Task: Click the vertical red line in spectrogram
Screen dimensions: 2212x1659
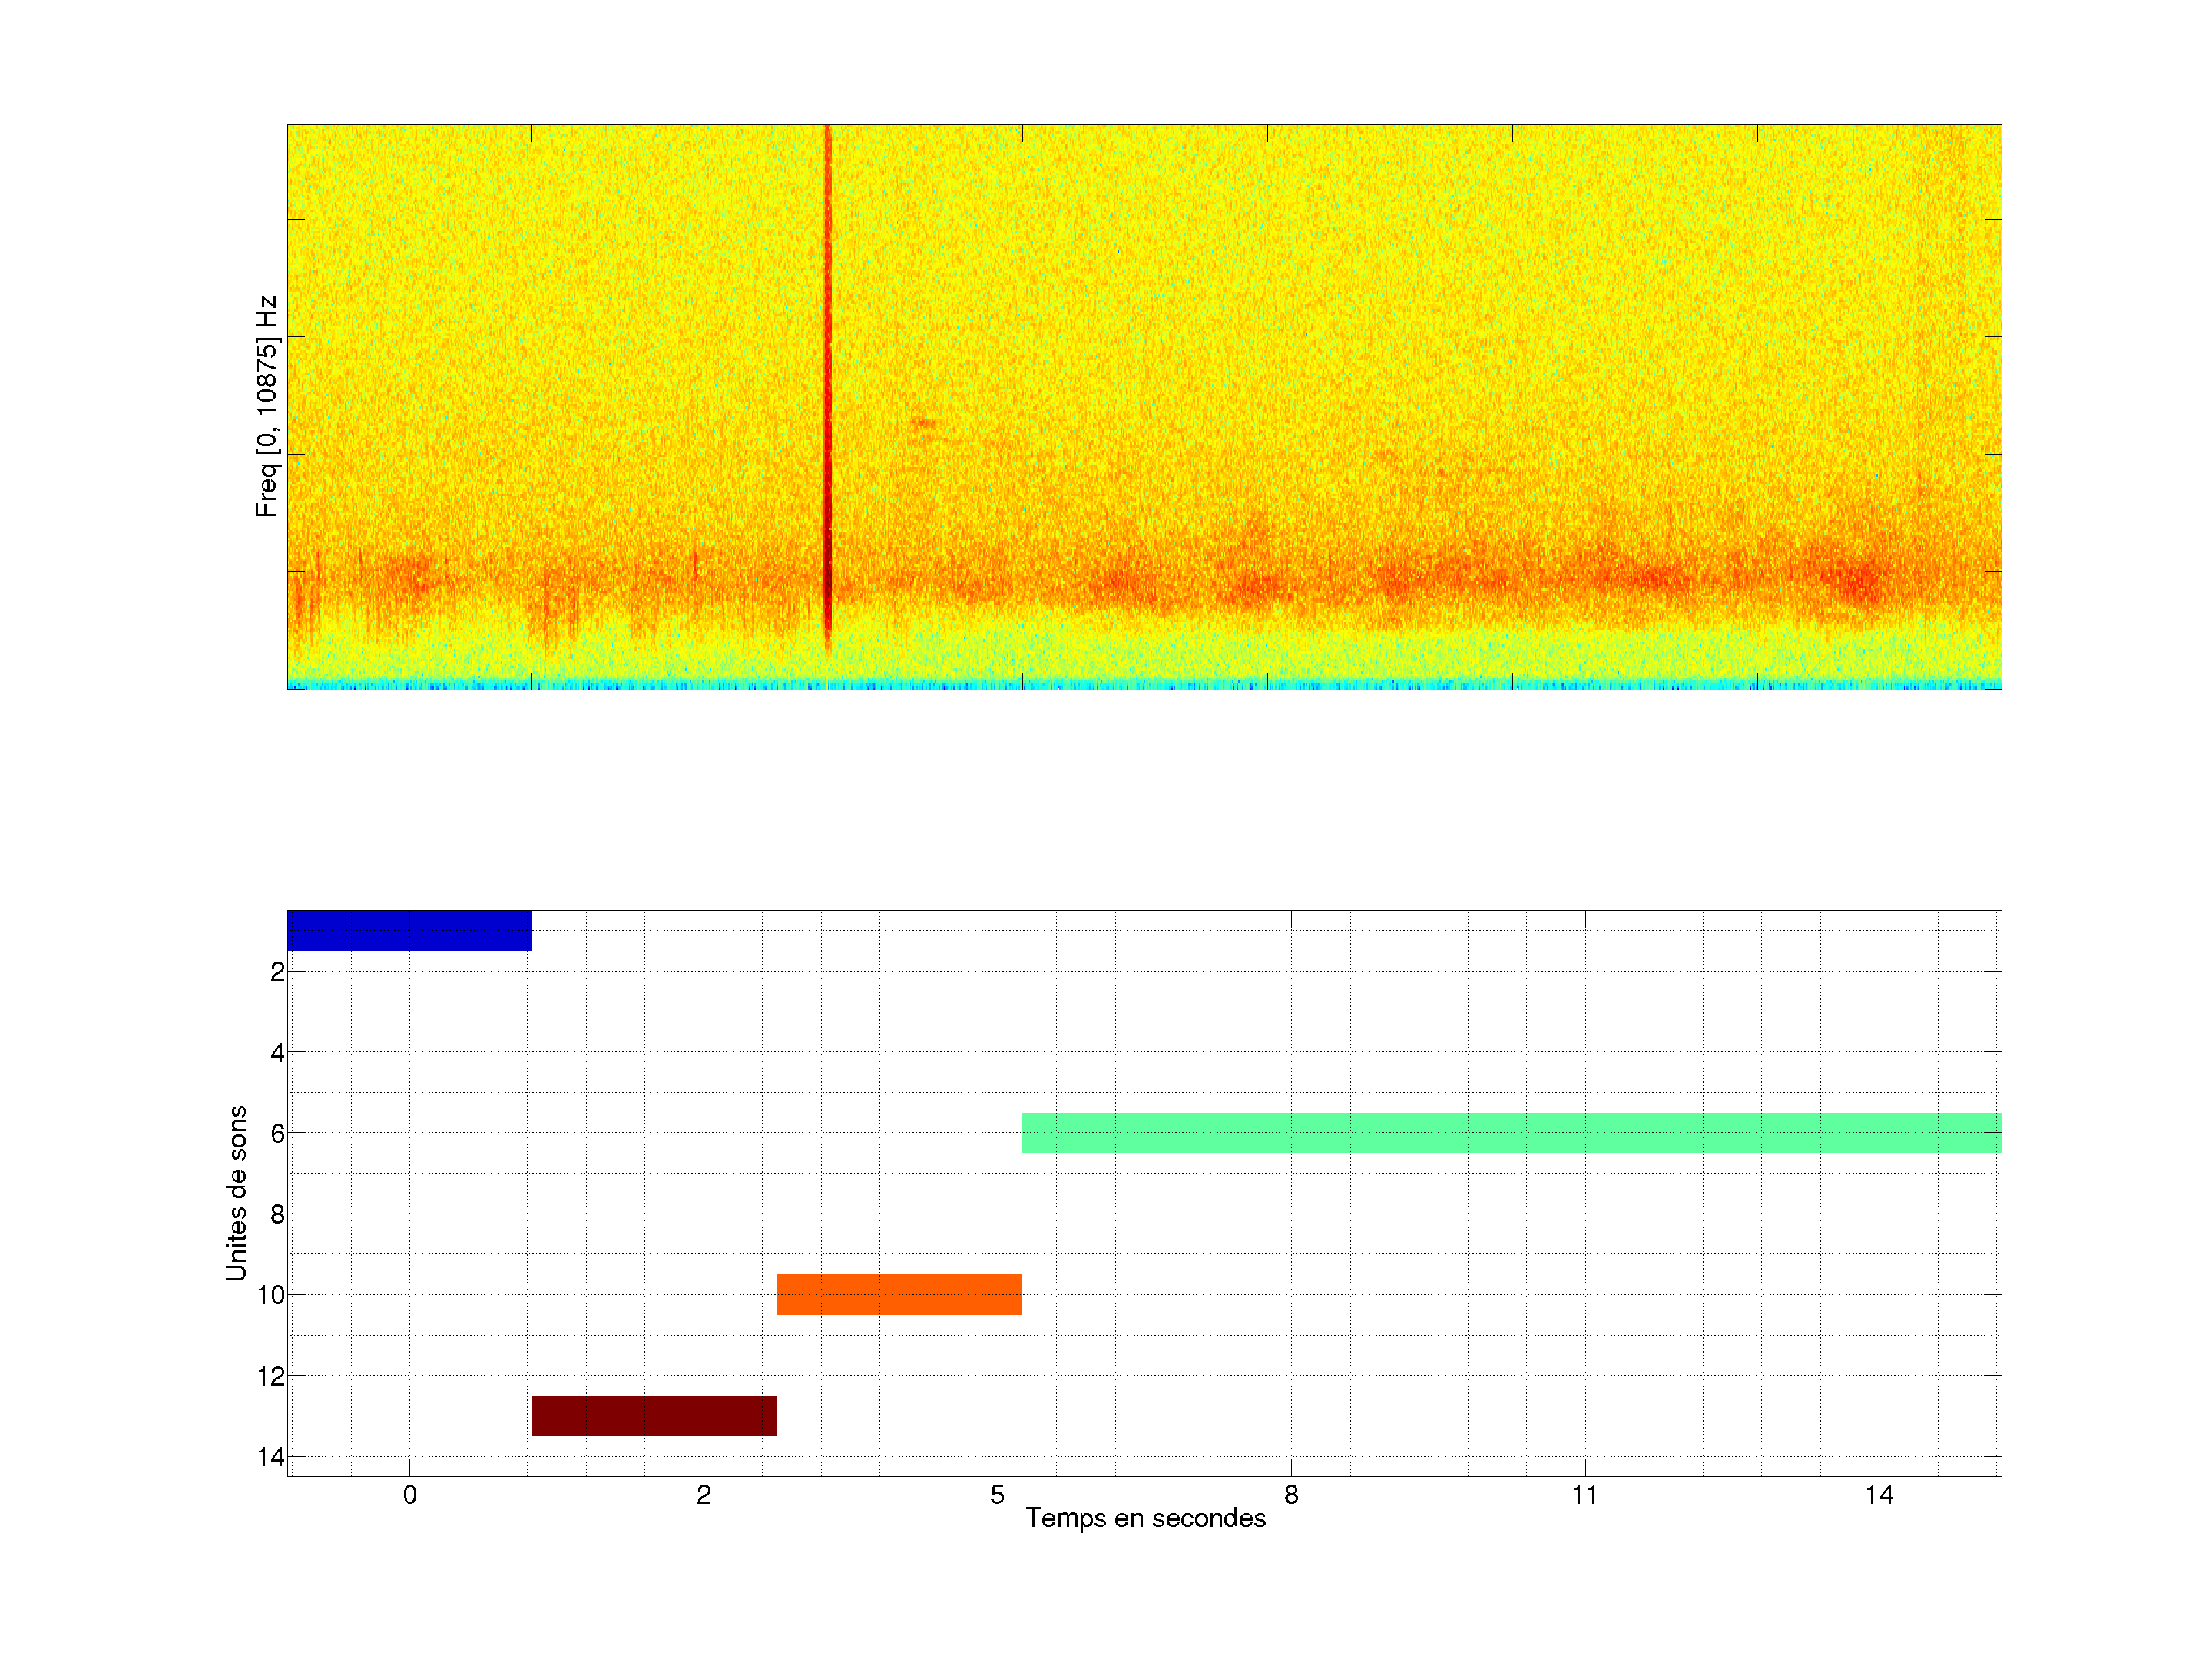Action: 828,380
